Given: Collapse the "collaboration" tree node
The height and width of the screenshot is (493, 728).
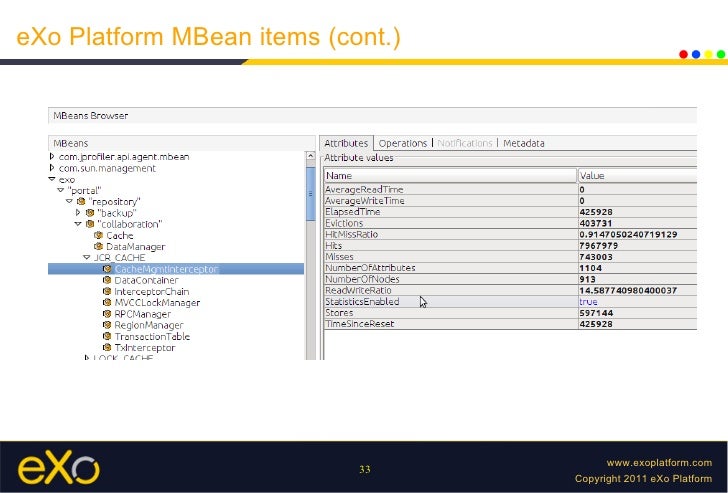Looking at the screenshot, I should 78,224.
